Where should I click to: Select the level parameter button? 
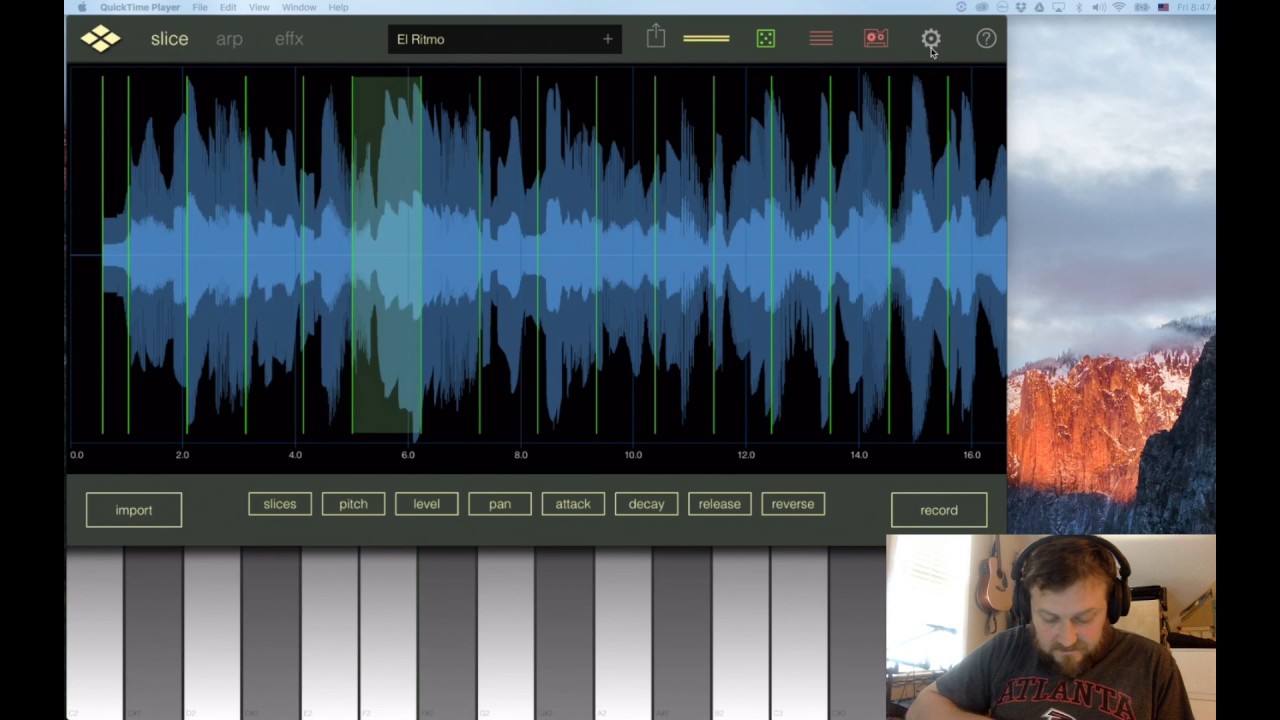click(x=426, y=504)
